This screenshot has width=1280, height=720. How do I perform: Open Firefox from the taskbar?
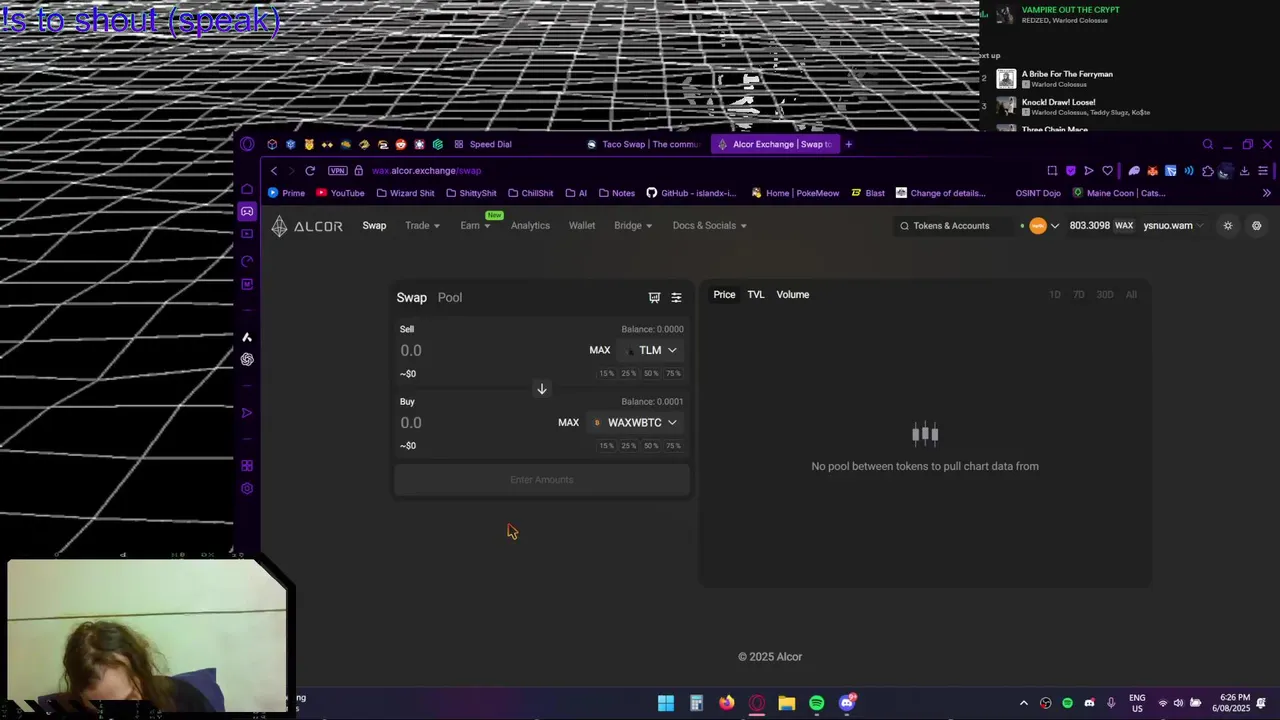tap(727, 703)
